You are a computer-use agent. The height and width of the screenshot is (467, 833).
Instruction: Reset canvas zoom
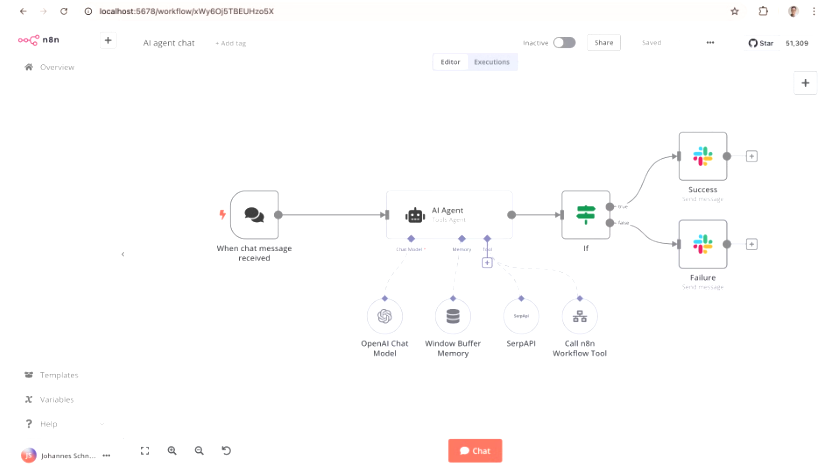(x=226, y=451)
